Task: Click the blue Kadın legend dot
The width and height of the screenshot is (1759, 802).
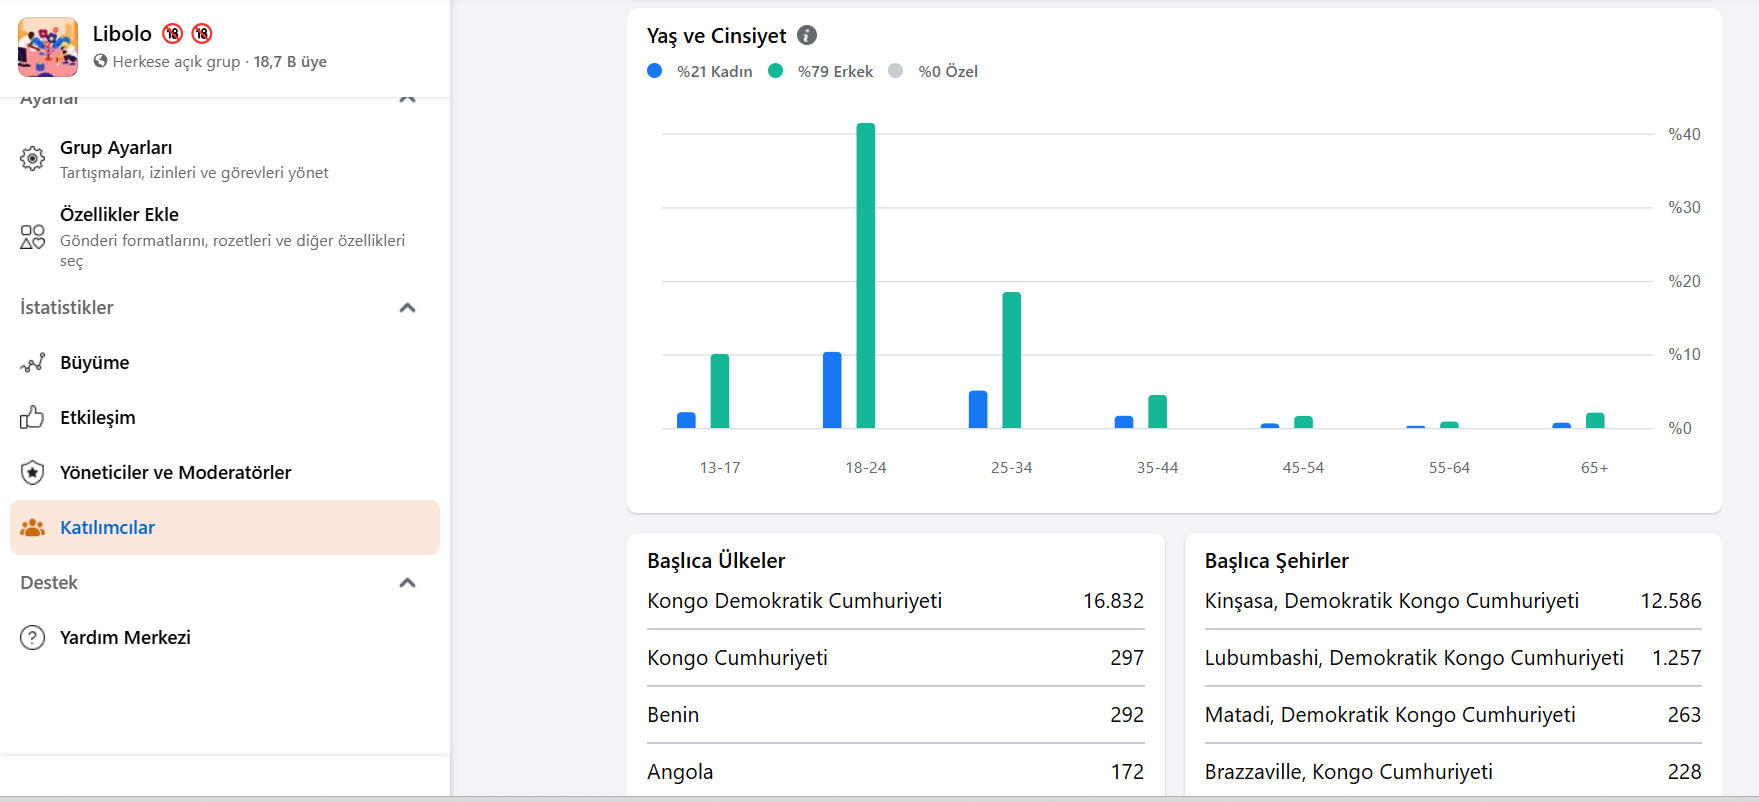Action: pyautogui.click(x=655, y=71)
